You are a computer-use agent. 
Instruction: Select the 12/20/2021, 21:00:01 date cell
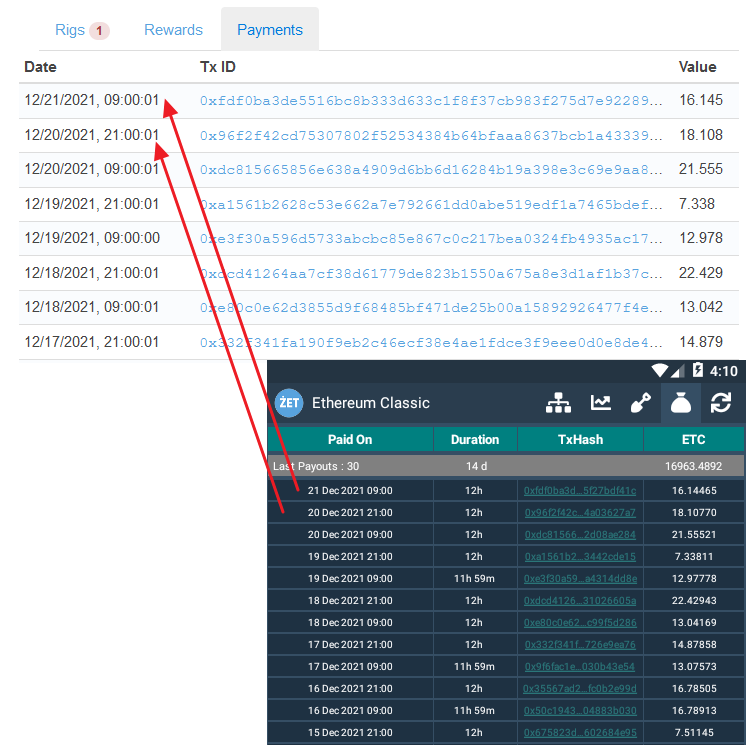coord(92,135)
